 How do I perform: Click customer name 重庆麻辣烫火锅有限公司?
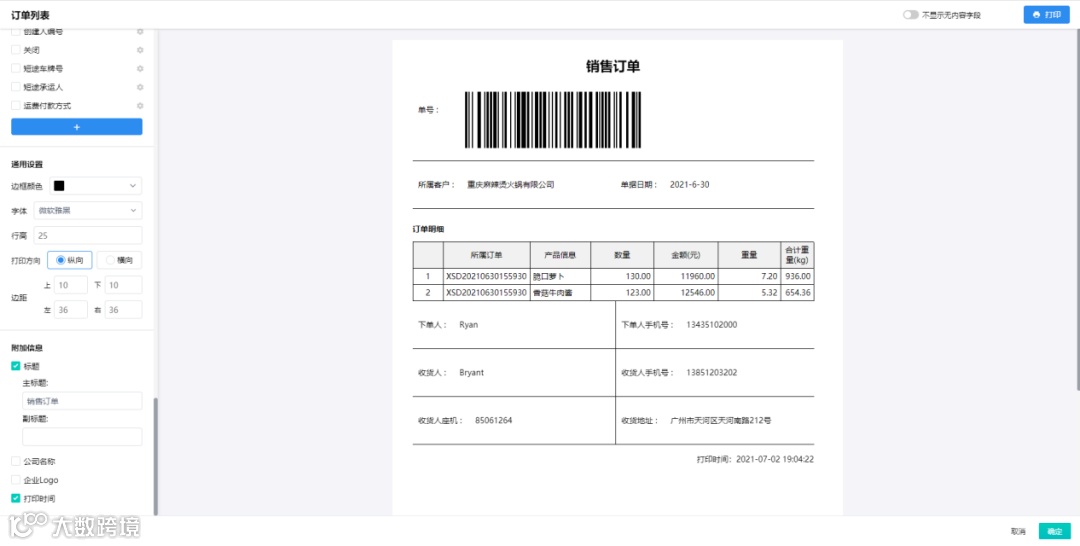pyautogui.click(x=510, y=185)
